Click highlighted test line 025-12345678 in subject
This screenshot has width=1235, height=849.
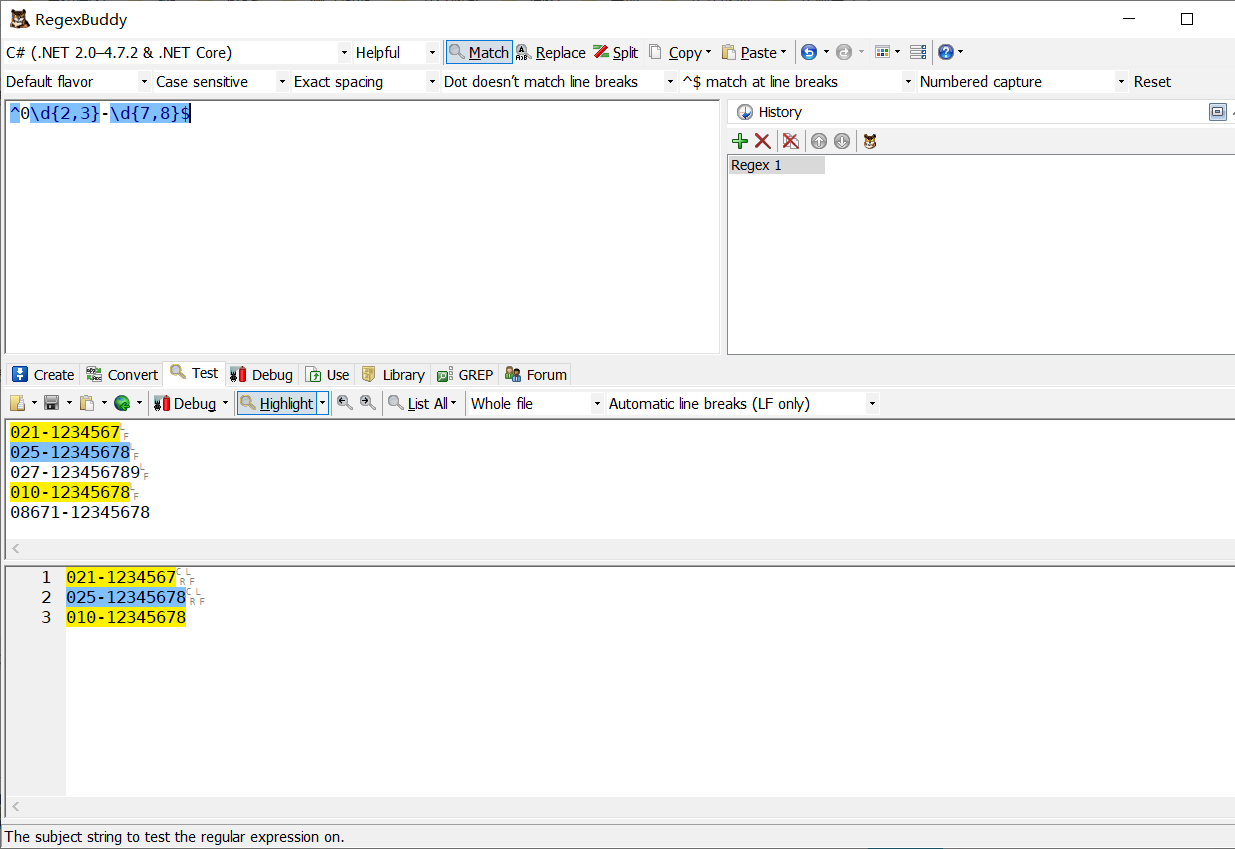point(70,452)
